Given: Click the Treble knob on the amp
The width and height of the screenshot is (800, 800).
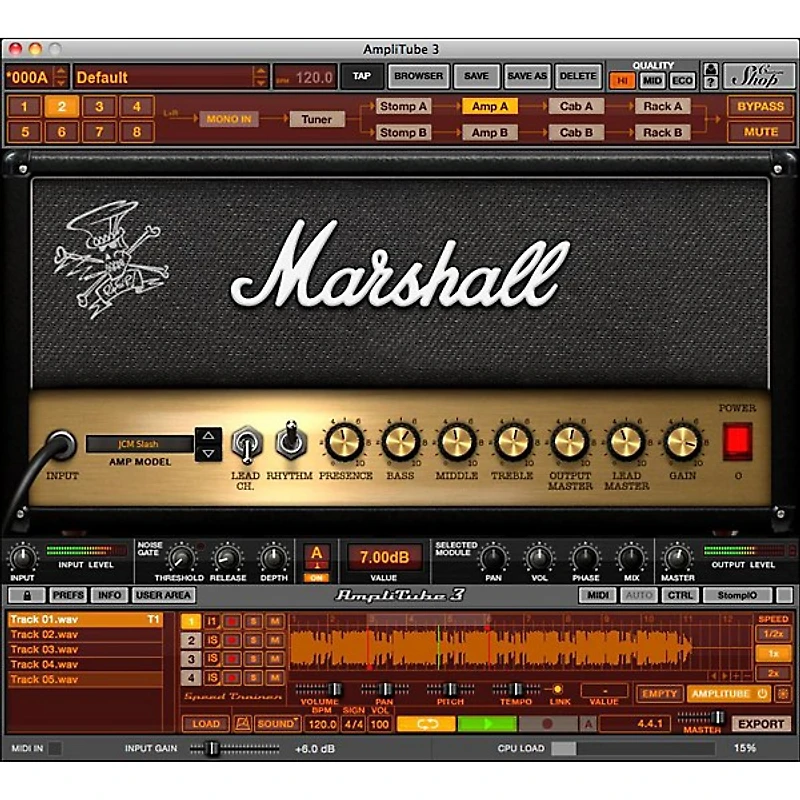Looking at the screenshot, I should (513, 442).
